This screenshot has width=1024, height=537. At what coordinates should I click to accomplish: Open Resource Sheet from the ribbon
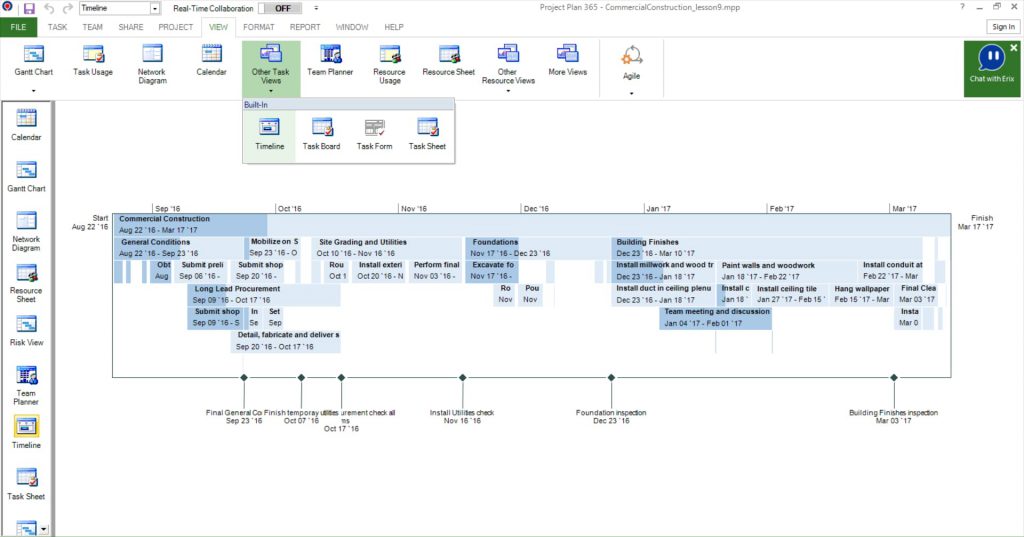(x=448, y=60)
